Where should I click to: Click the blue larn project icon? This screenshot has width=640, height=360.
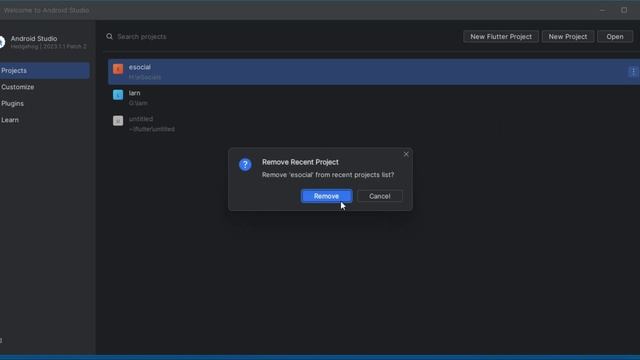tap(118, 95)
